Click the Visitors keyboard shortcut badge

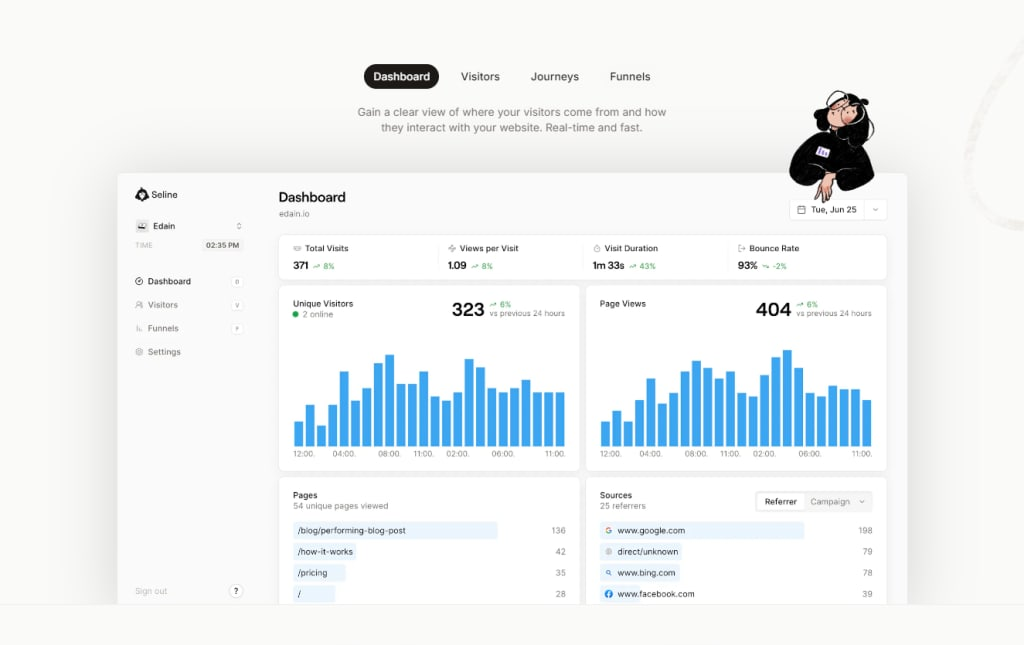tap(237, 305)
